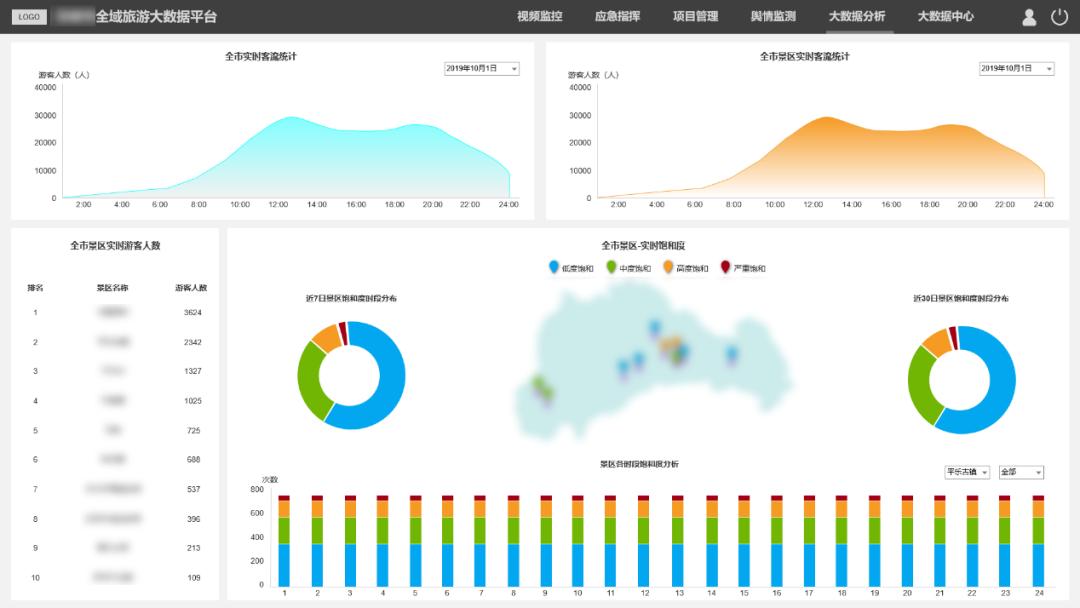The image size is (1080, 608).
Task: Click visitor count 213 in ranking
Action: point(194,548)
